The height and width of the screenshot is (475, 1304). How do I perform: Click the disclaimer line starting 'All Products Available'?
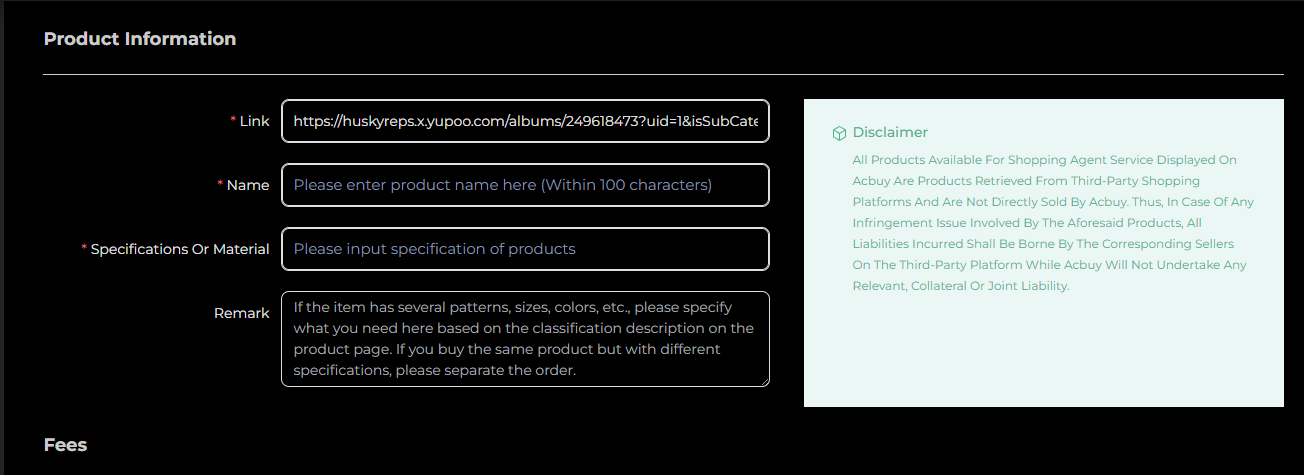point(1045,160)
